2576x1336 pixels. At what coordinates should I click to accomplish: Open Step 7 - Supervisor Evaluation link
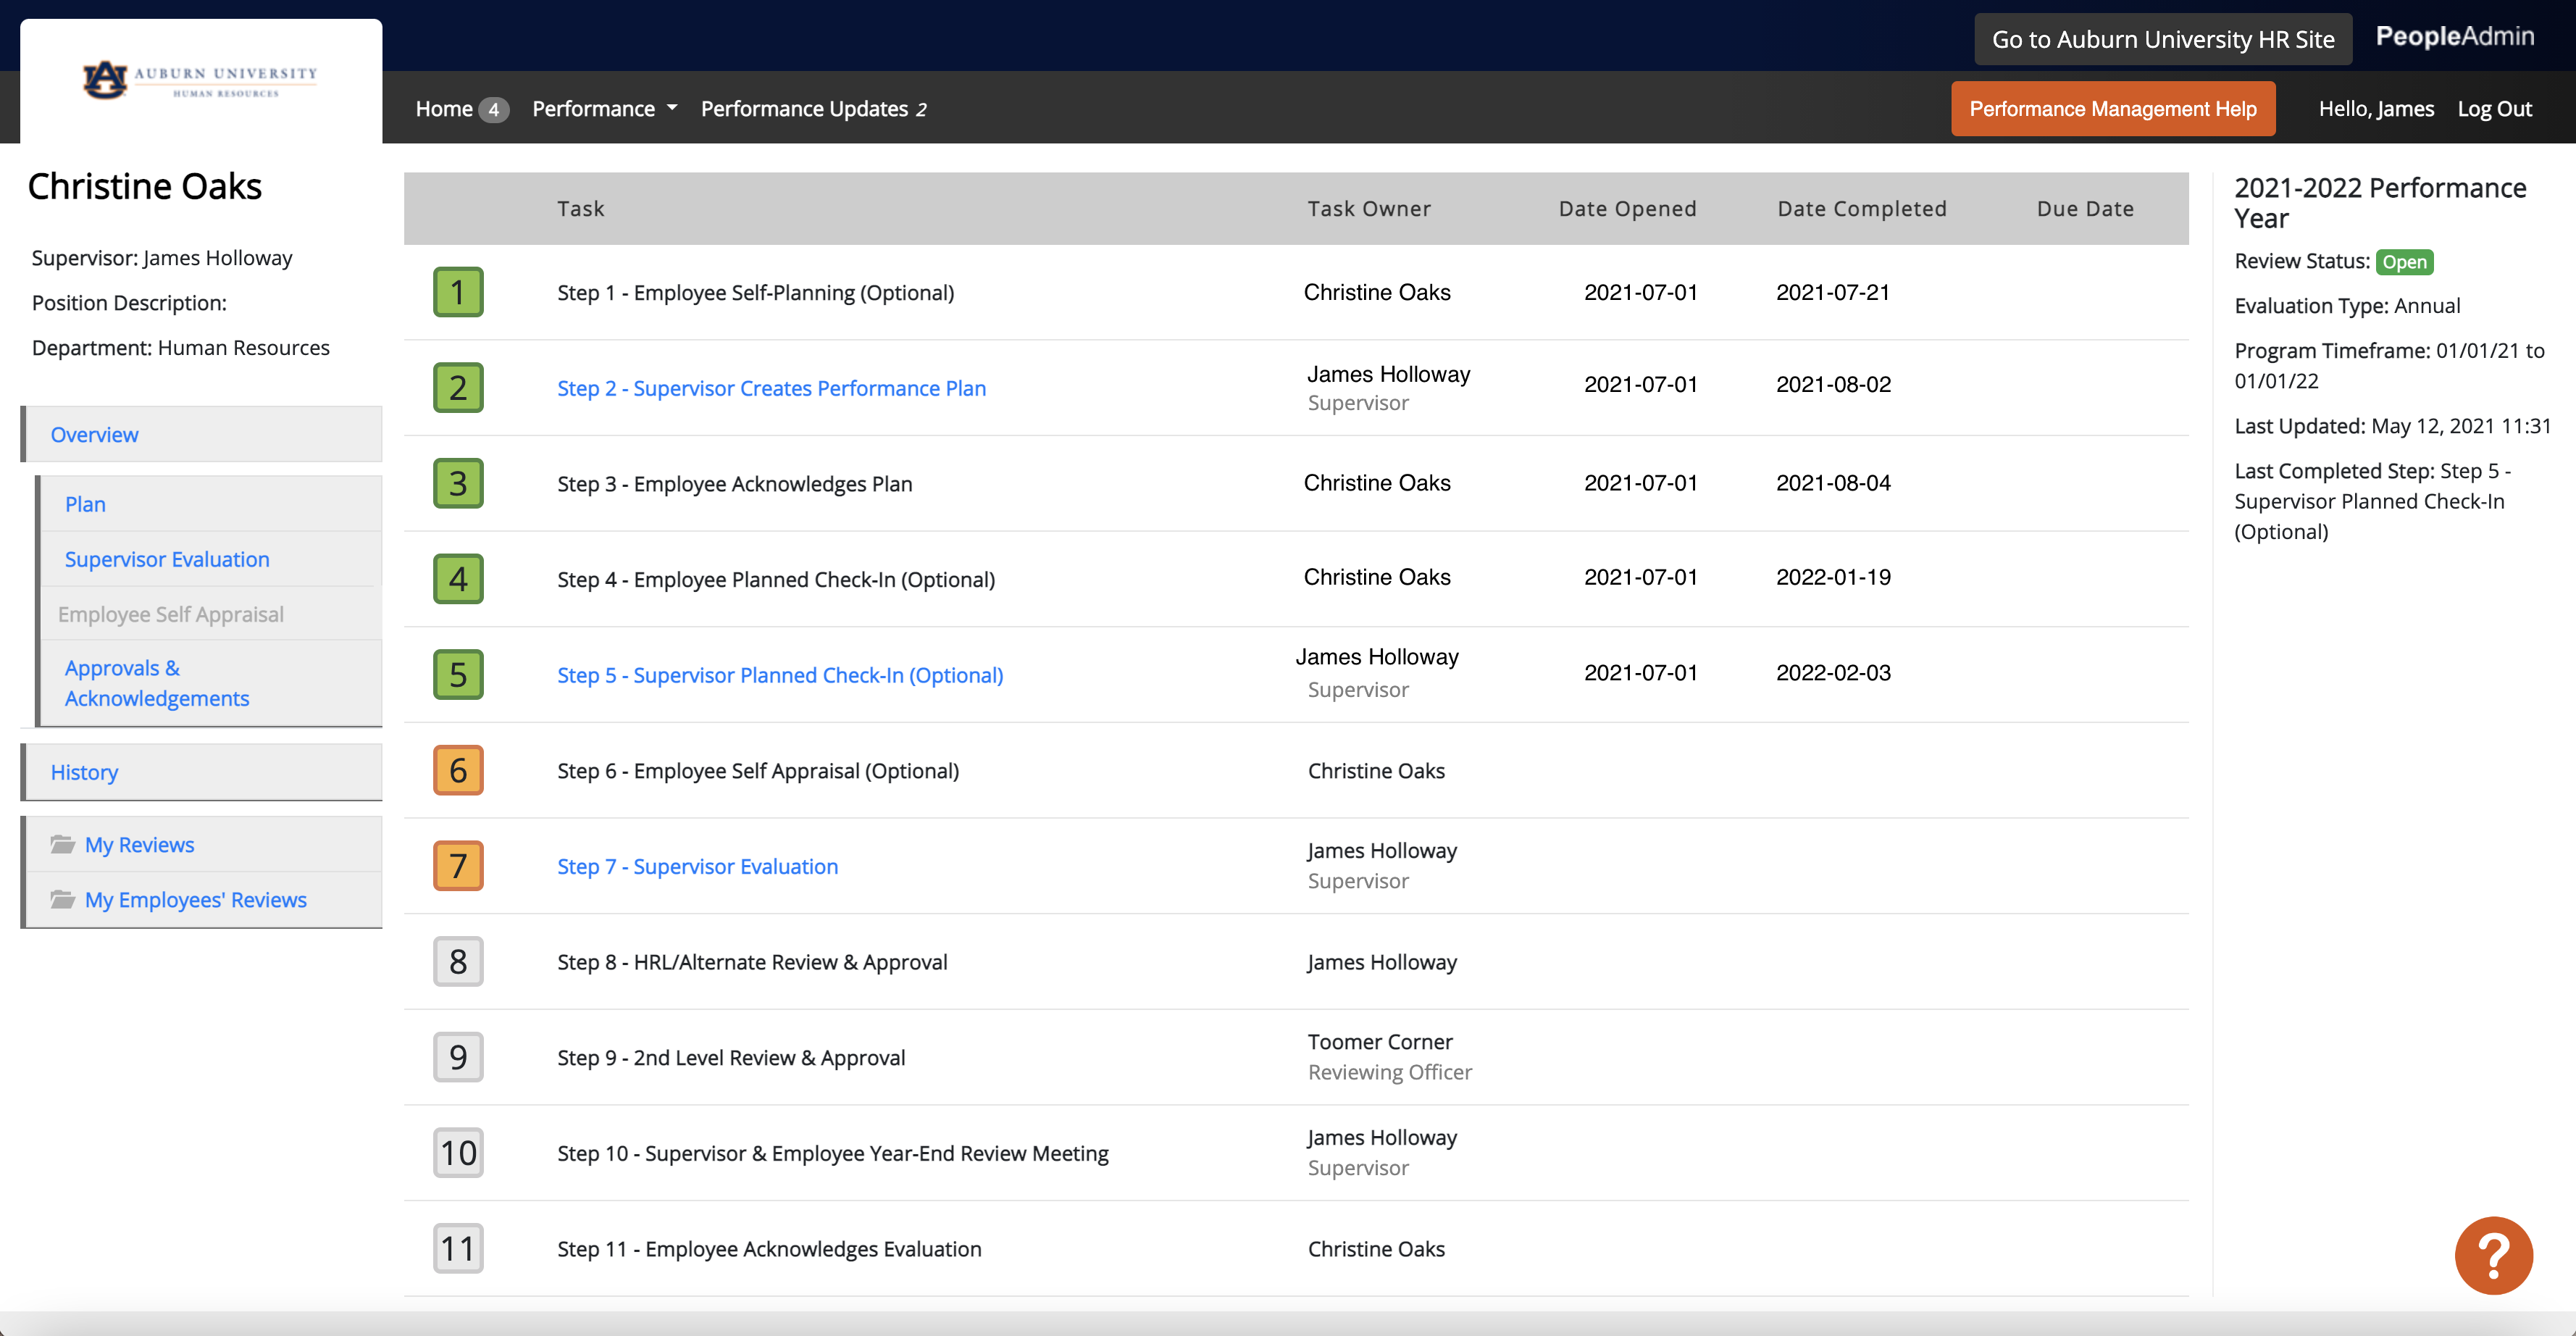tap(697, 866)
